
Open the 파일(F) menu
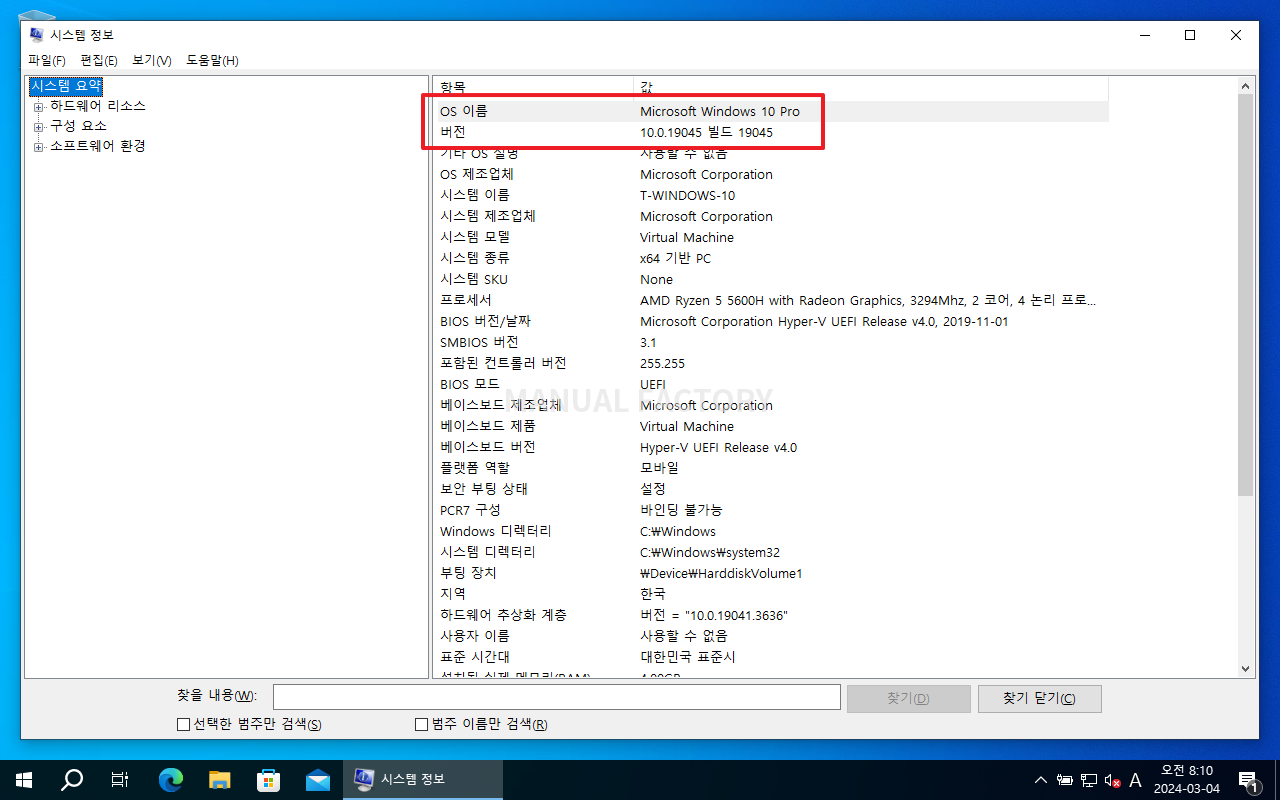[47, 60]
